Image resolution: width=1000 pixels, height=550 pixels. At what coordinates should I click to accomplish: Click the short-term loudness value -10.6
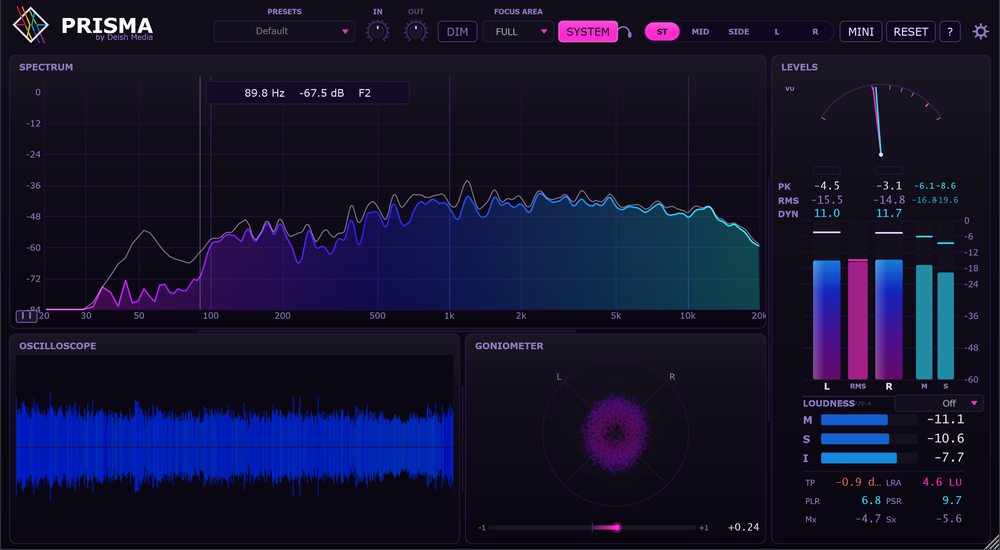coord(946,439)
